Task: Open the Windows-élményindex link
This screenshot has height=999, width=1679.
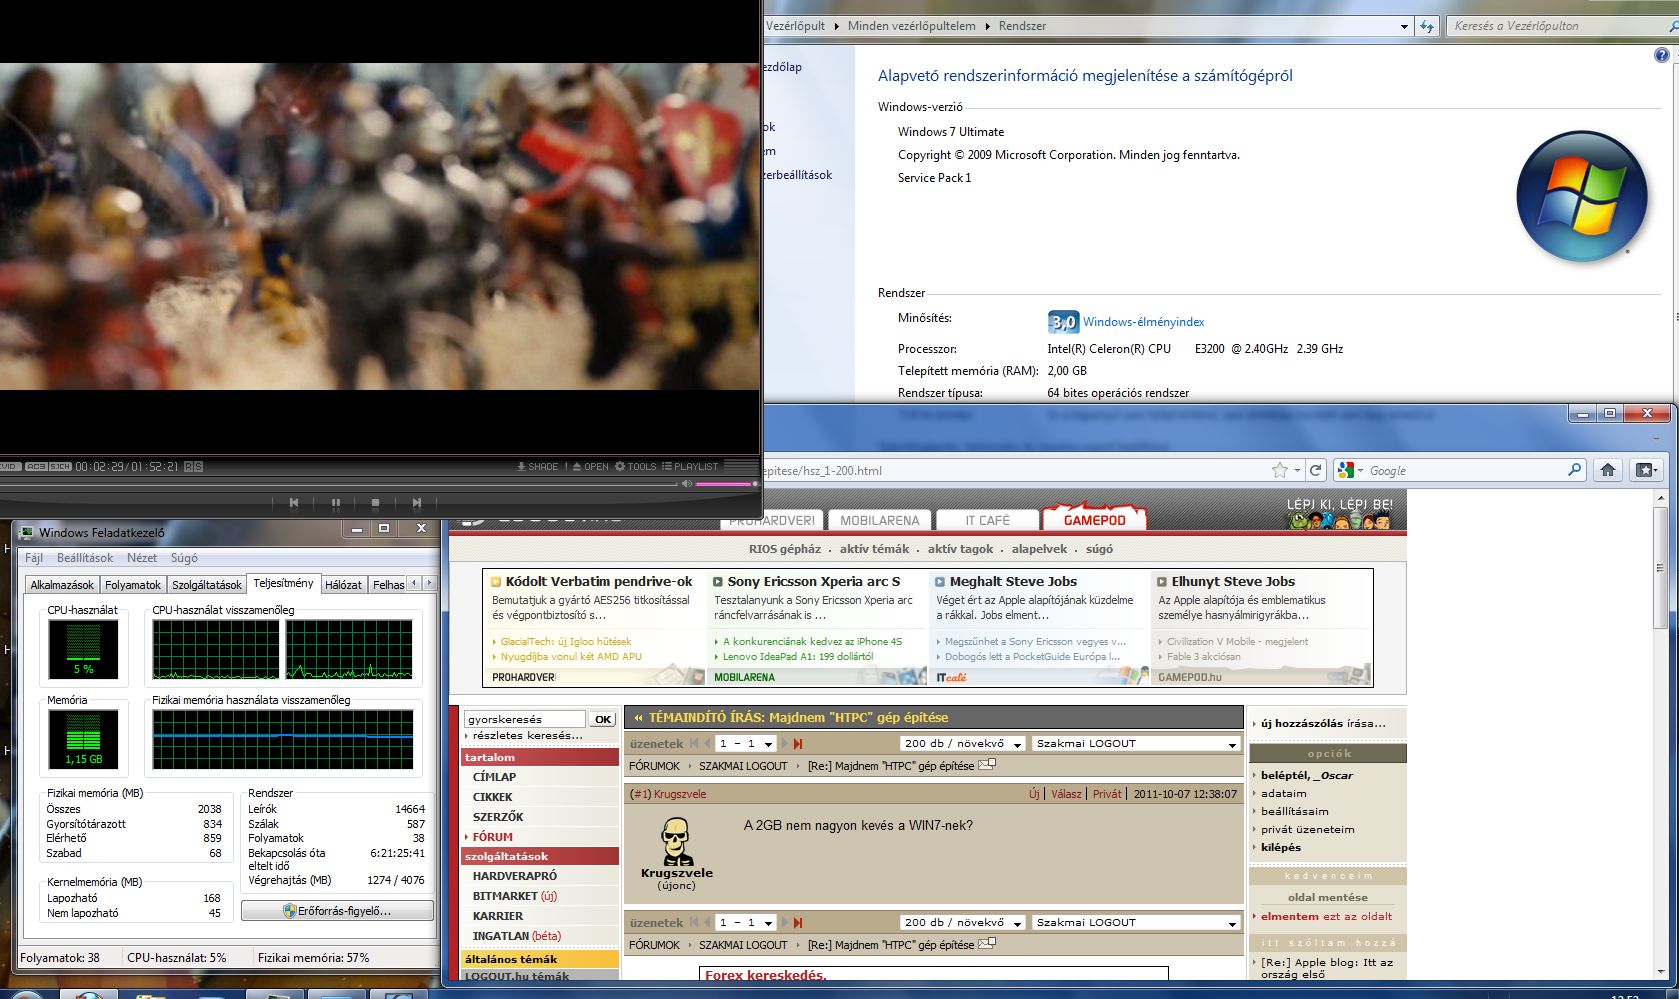Action: tap(1143, 322)
